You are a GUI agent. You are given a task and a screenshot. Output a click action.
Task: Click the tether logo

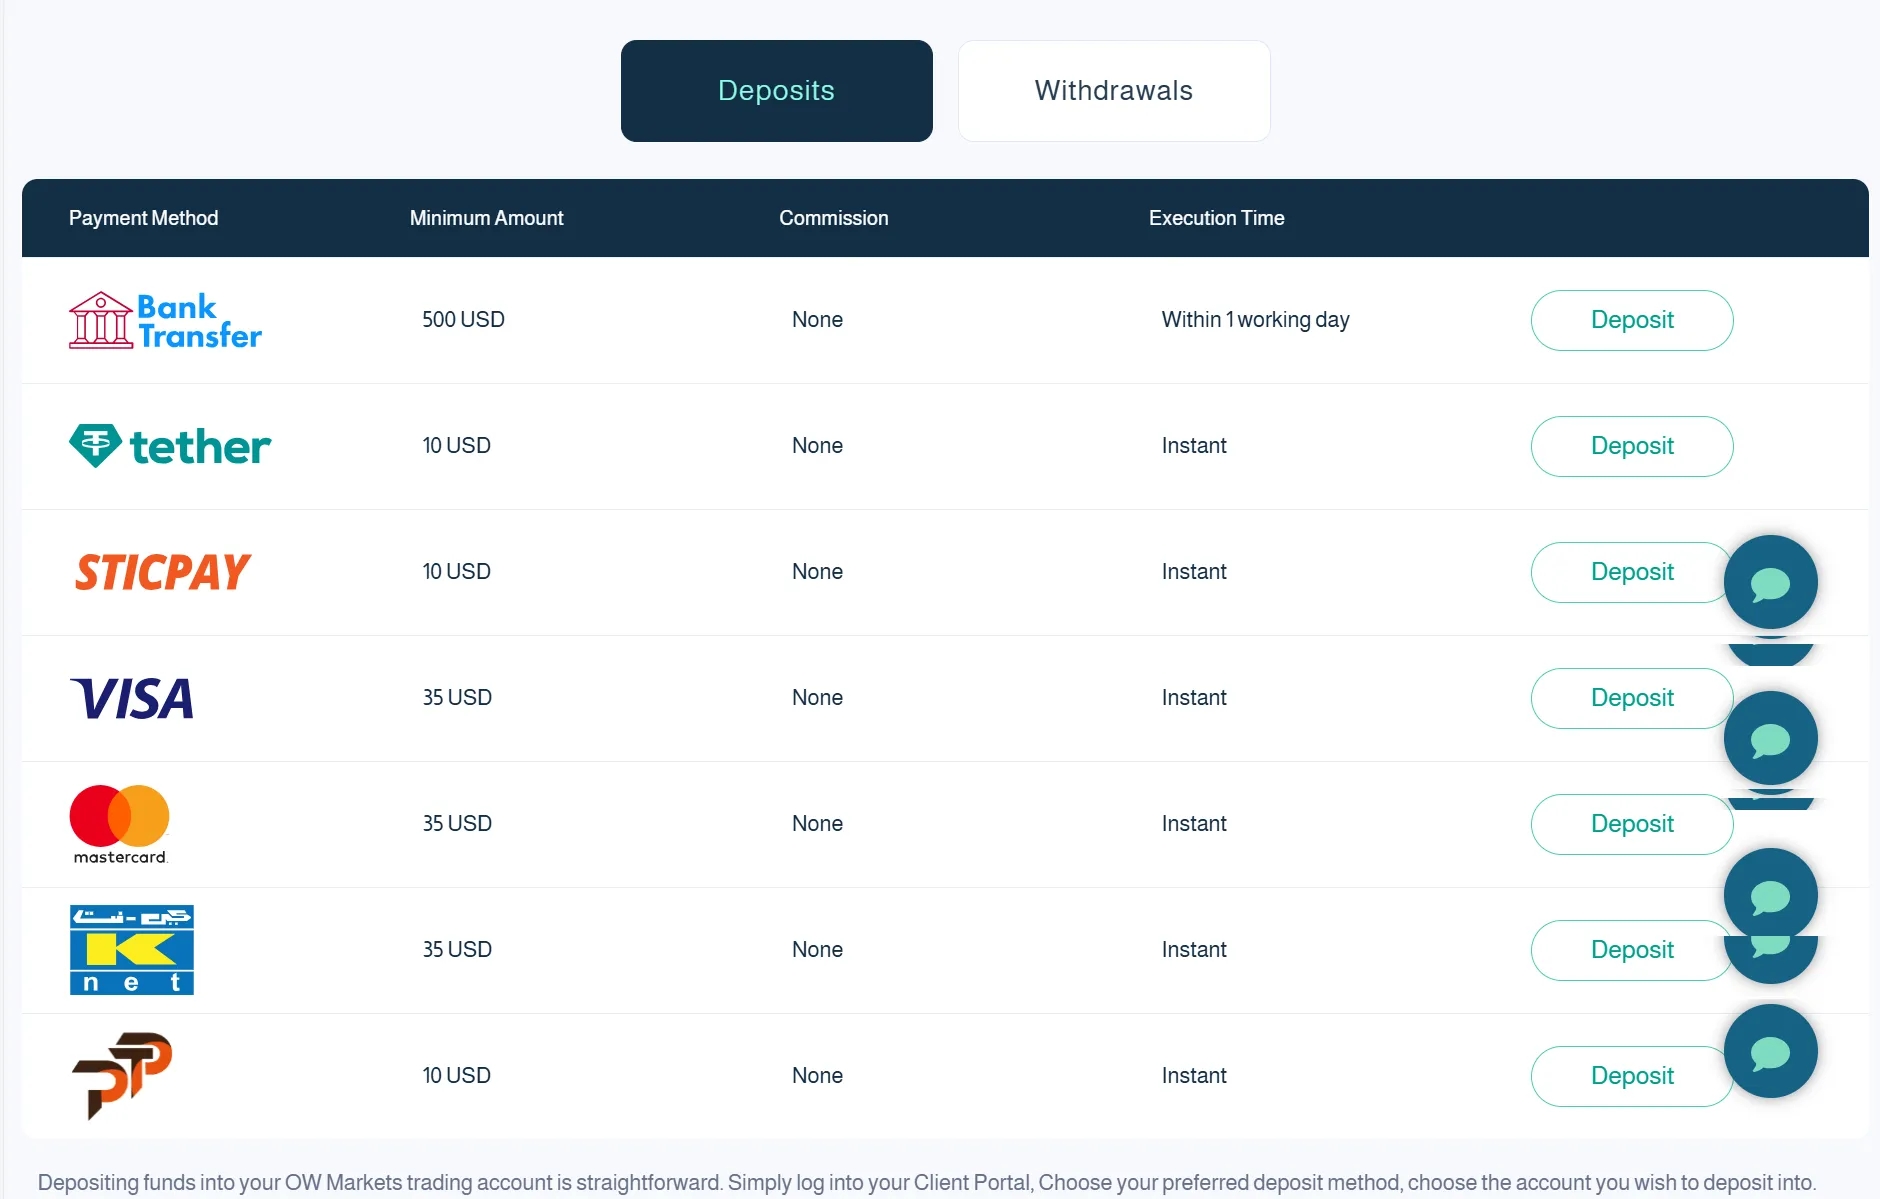(x=170, y=446)
